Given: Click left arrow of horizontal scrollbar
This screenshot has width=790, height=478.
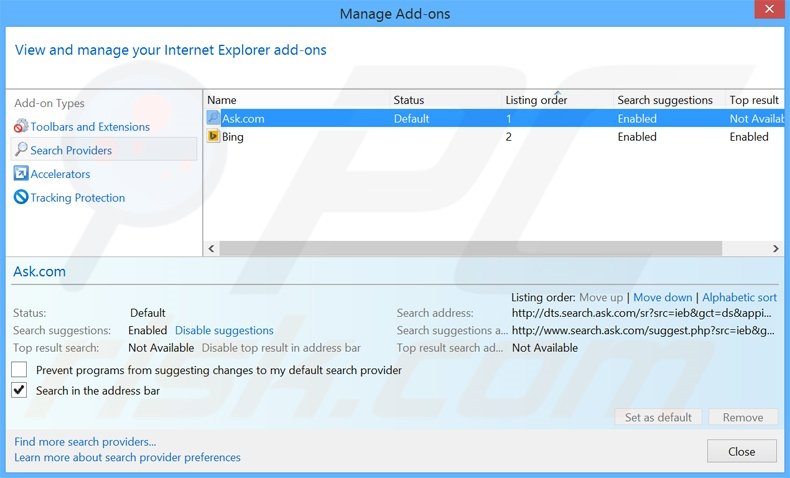Looking at the screenshot, I should coord(211,248).
